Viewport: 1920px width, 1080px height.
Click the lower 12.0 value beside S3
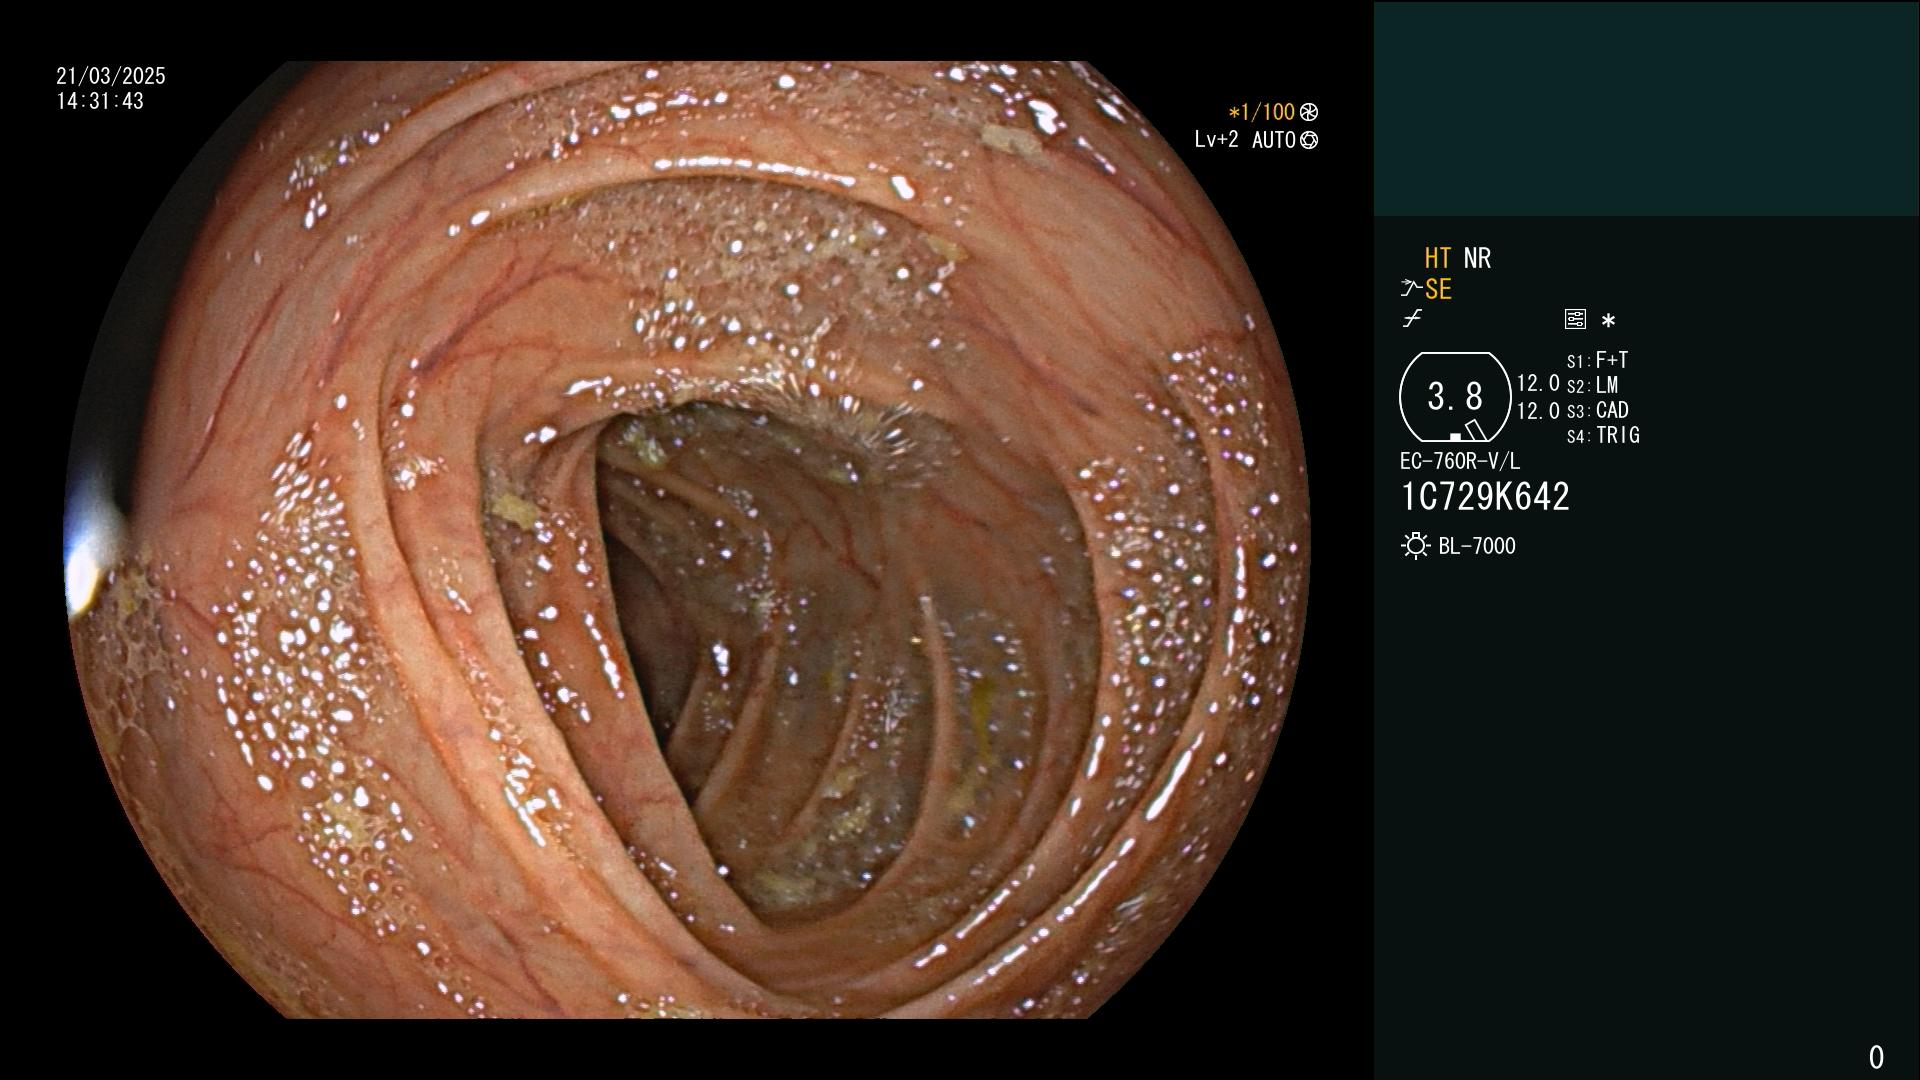1538,410
